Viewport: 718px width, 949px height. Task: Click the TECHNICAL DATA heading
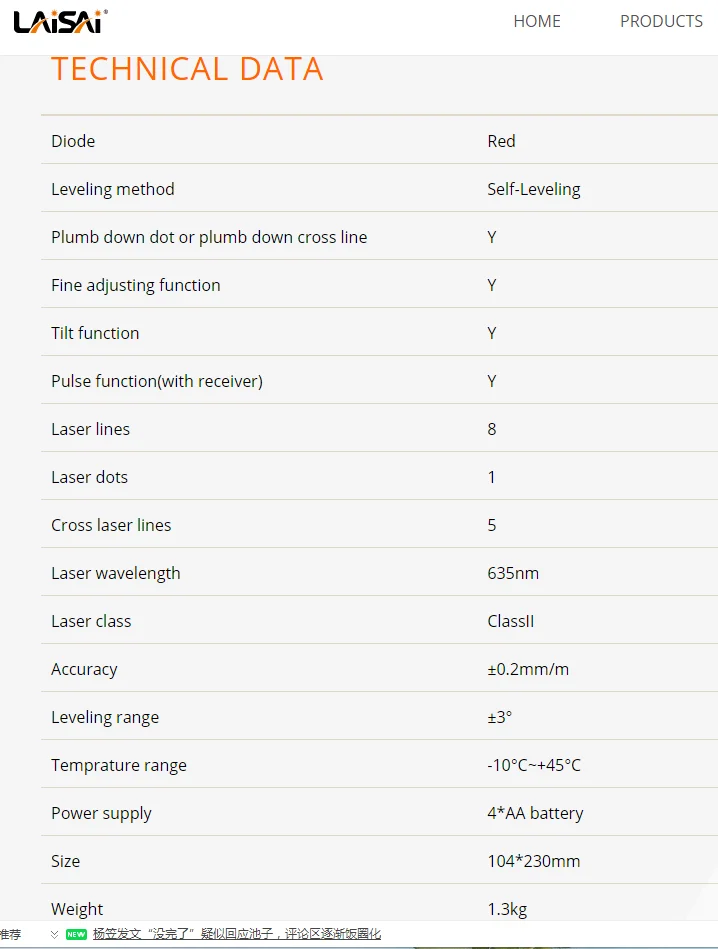[x=187, y=69]
